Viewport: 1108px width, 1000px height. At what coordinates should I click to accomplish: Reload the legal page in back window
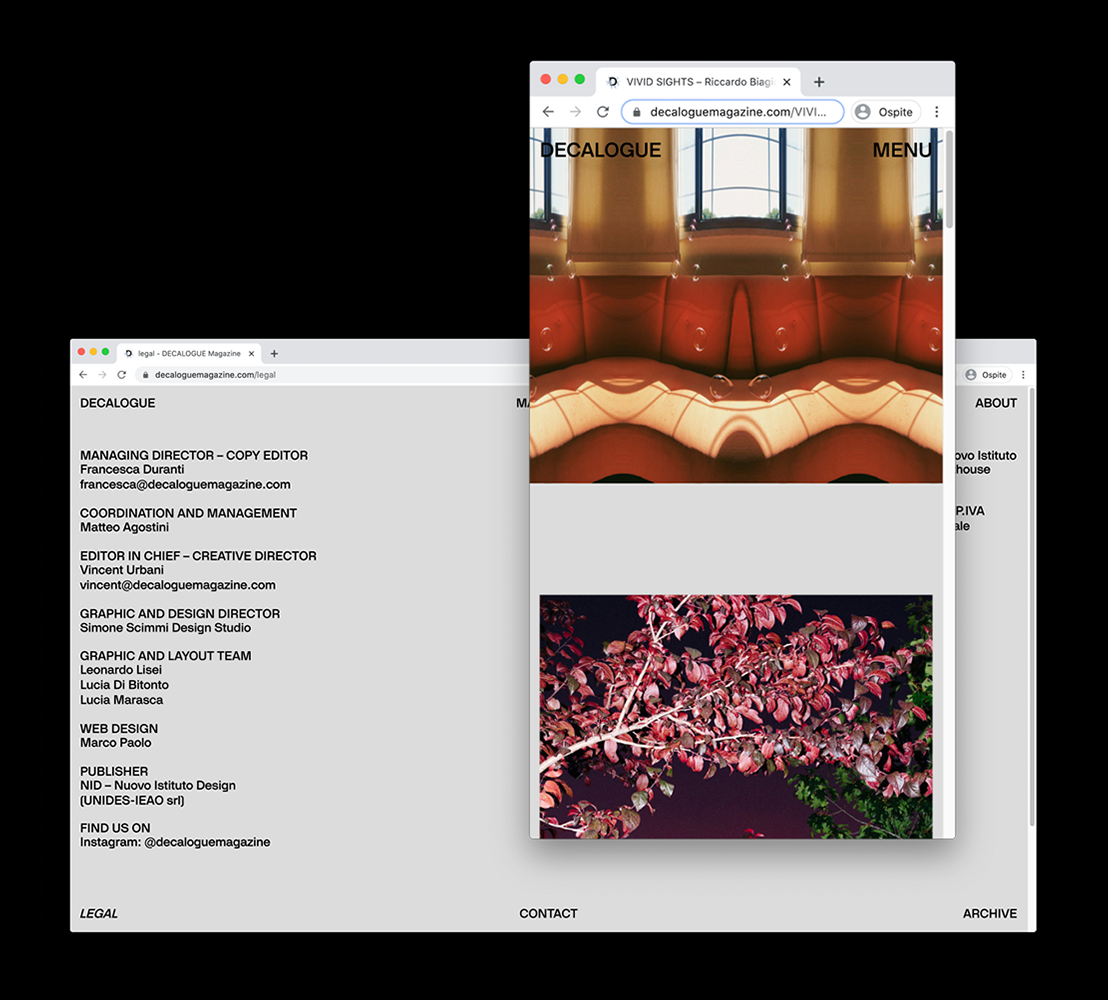coord(122,375)
